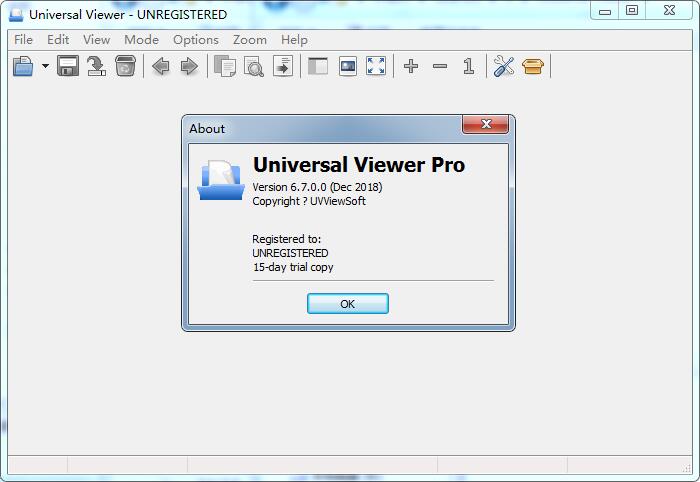
Task: Close the Universal Viewer main window
Action: point(669,11)
